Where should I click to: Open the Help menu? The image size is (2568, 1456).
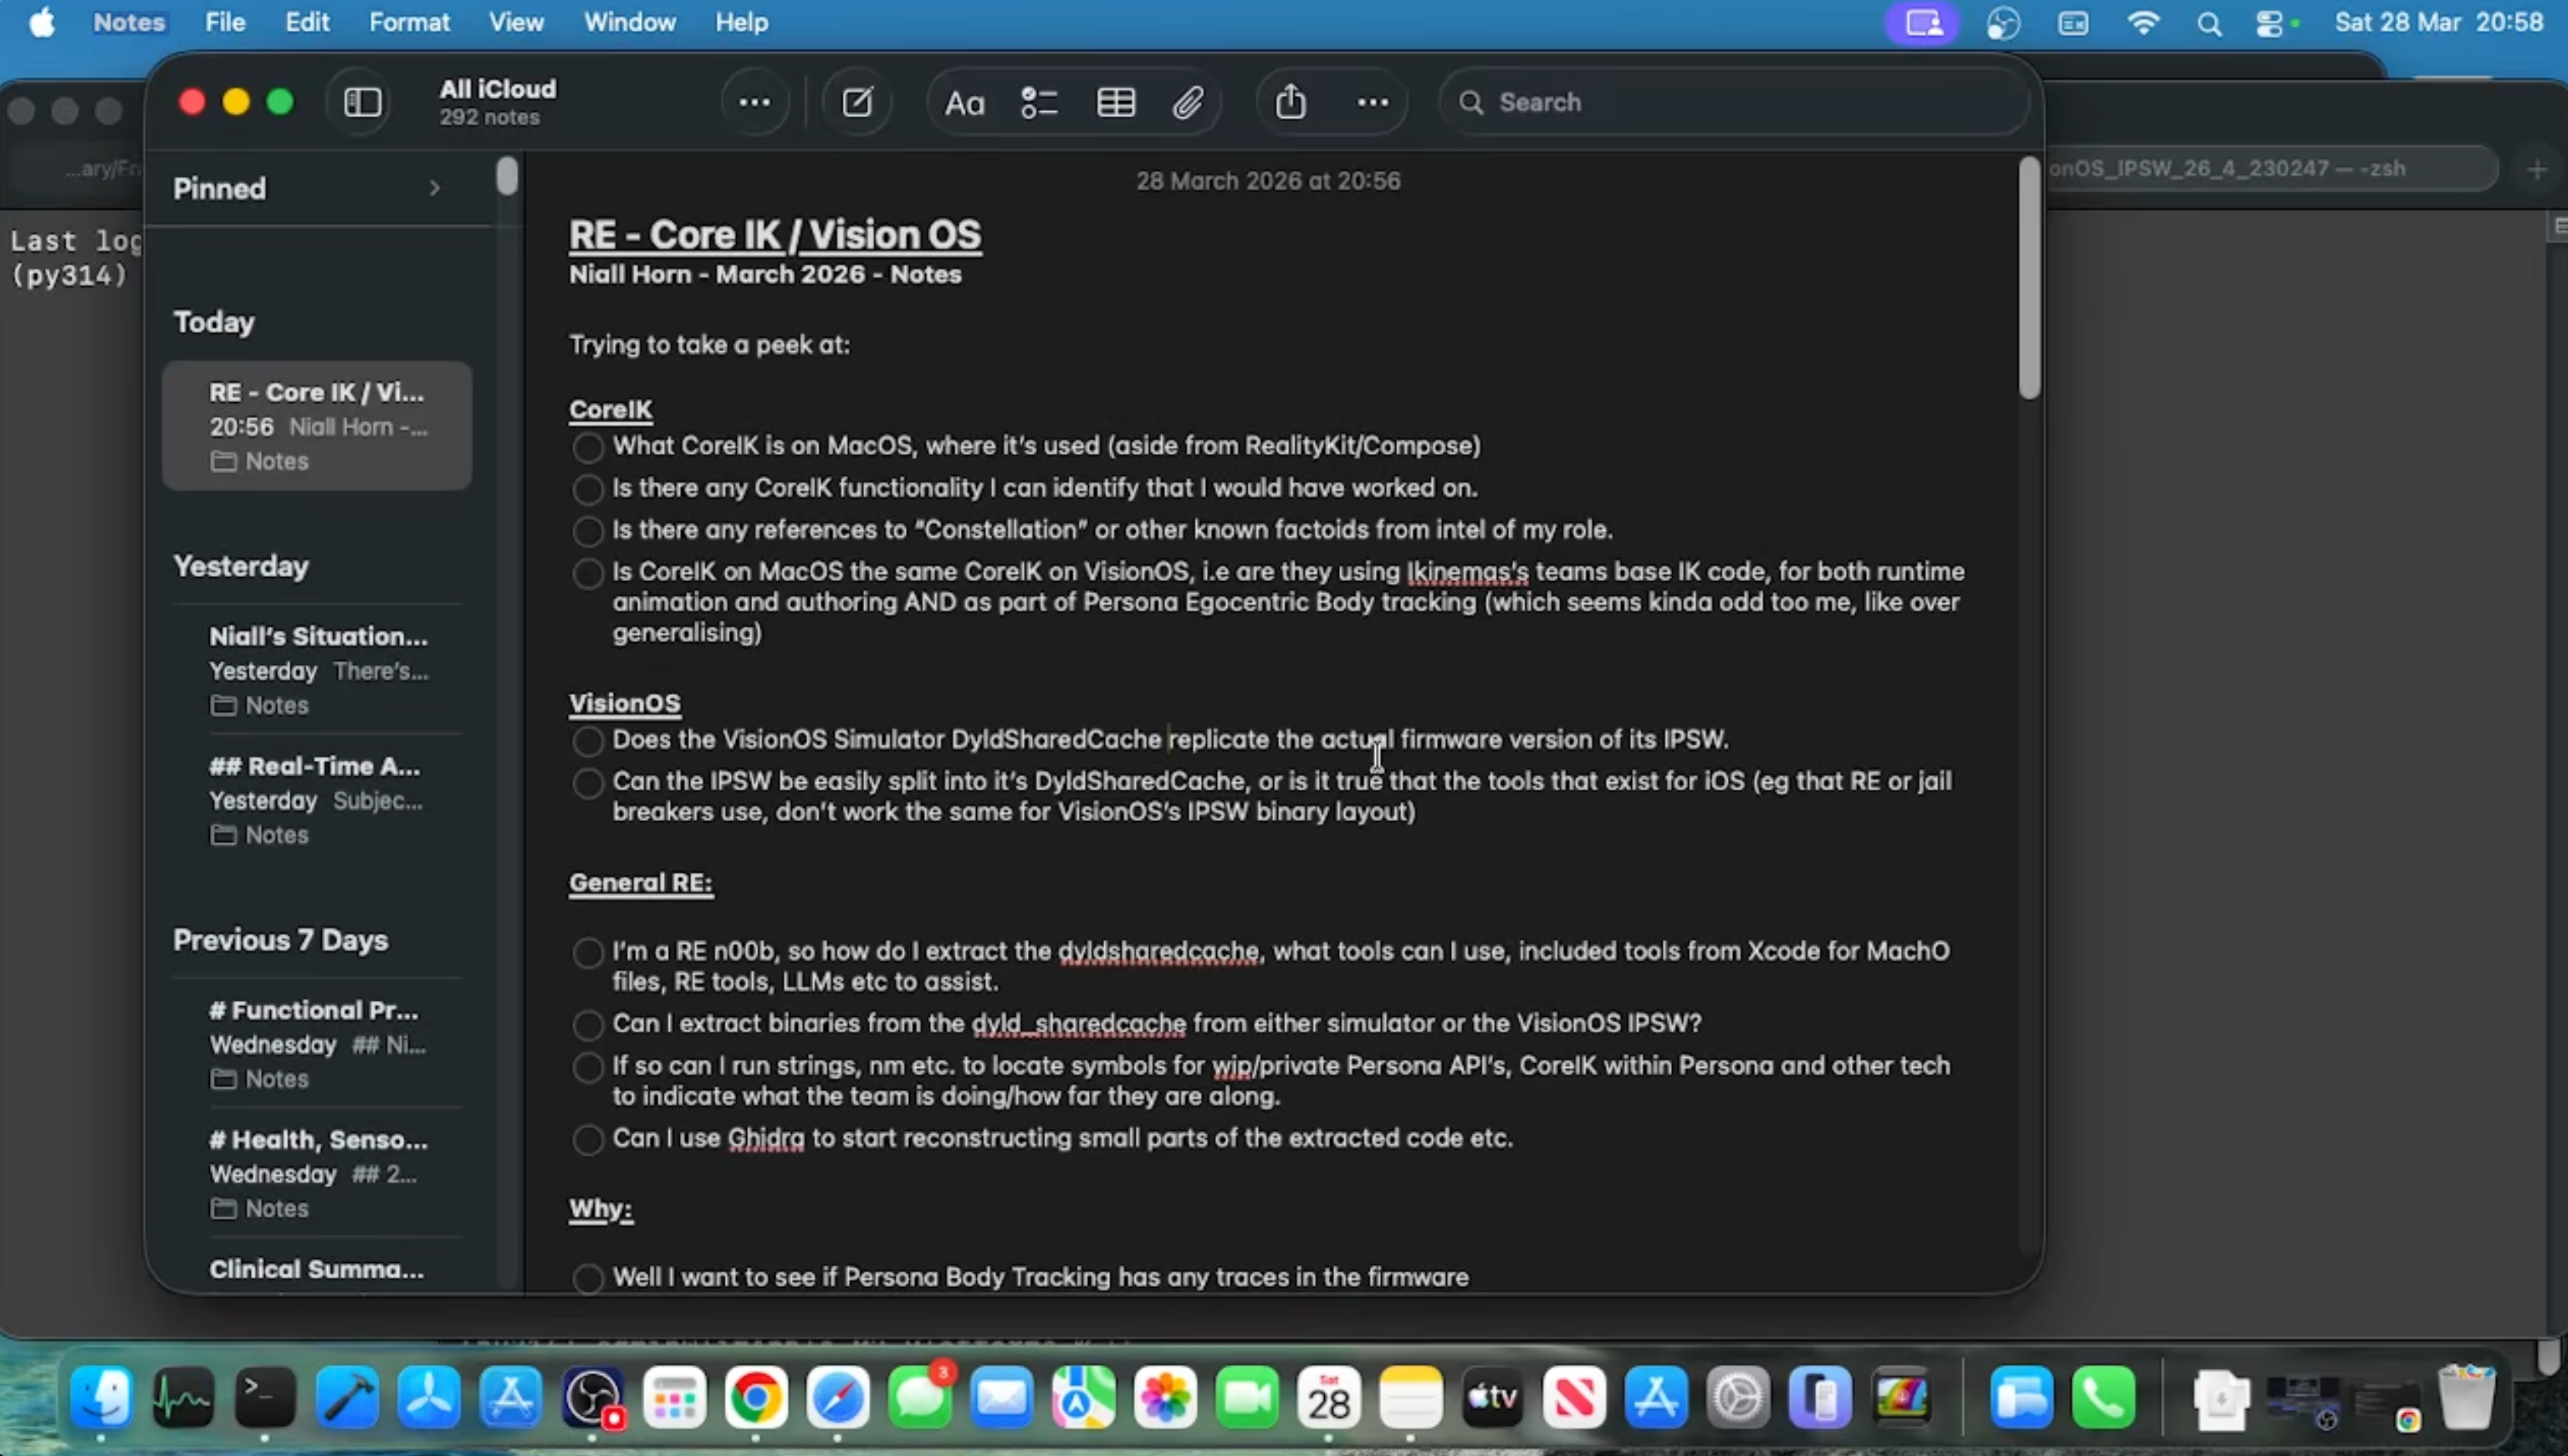click(741, 22)
